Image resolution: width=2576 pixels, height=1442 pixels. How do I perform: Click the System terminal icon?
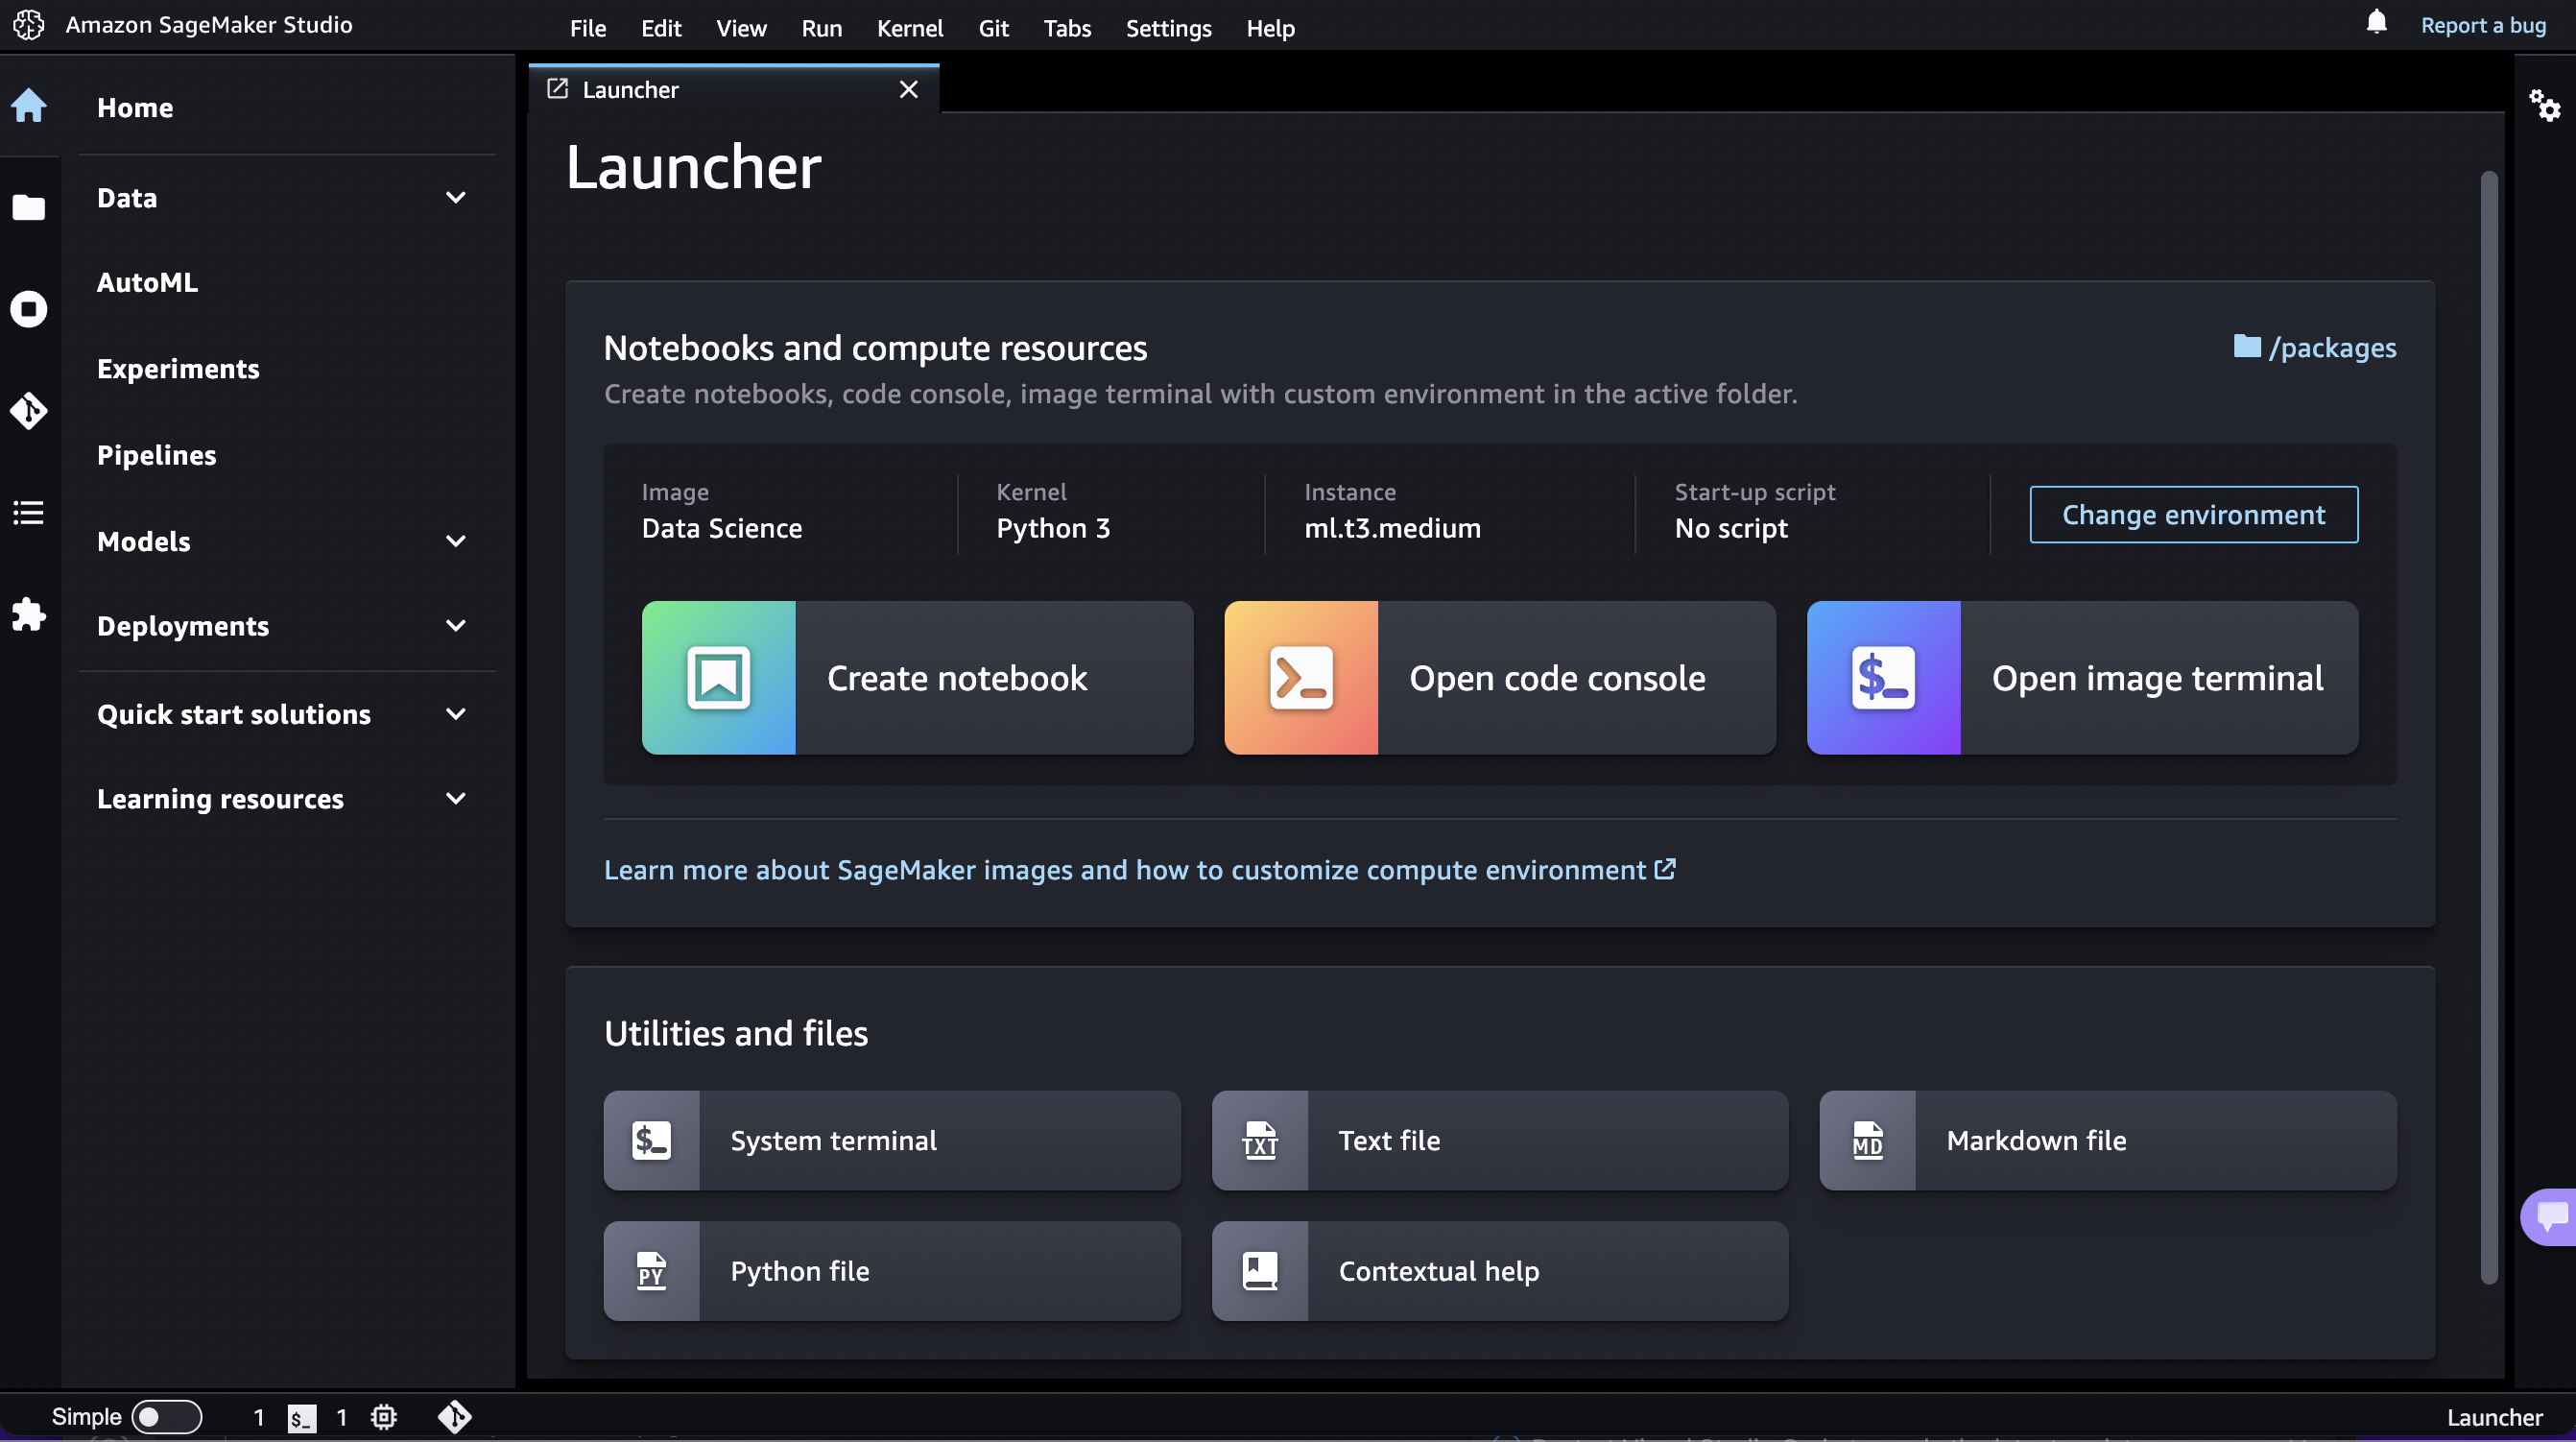pyautogui.click(x=651, y=1140)
